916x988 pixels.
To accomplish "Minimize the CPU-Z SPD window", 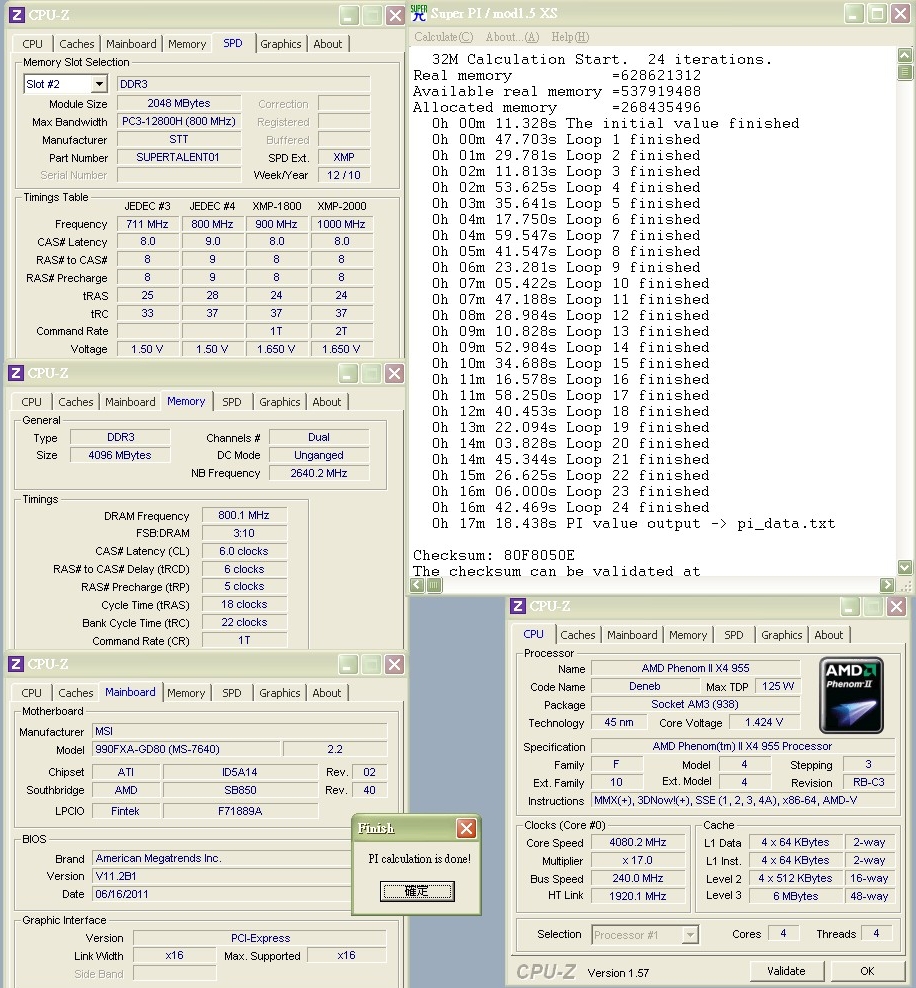I will point(349,15).
